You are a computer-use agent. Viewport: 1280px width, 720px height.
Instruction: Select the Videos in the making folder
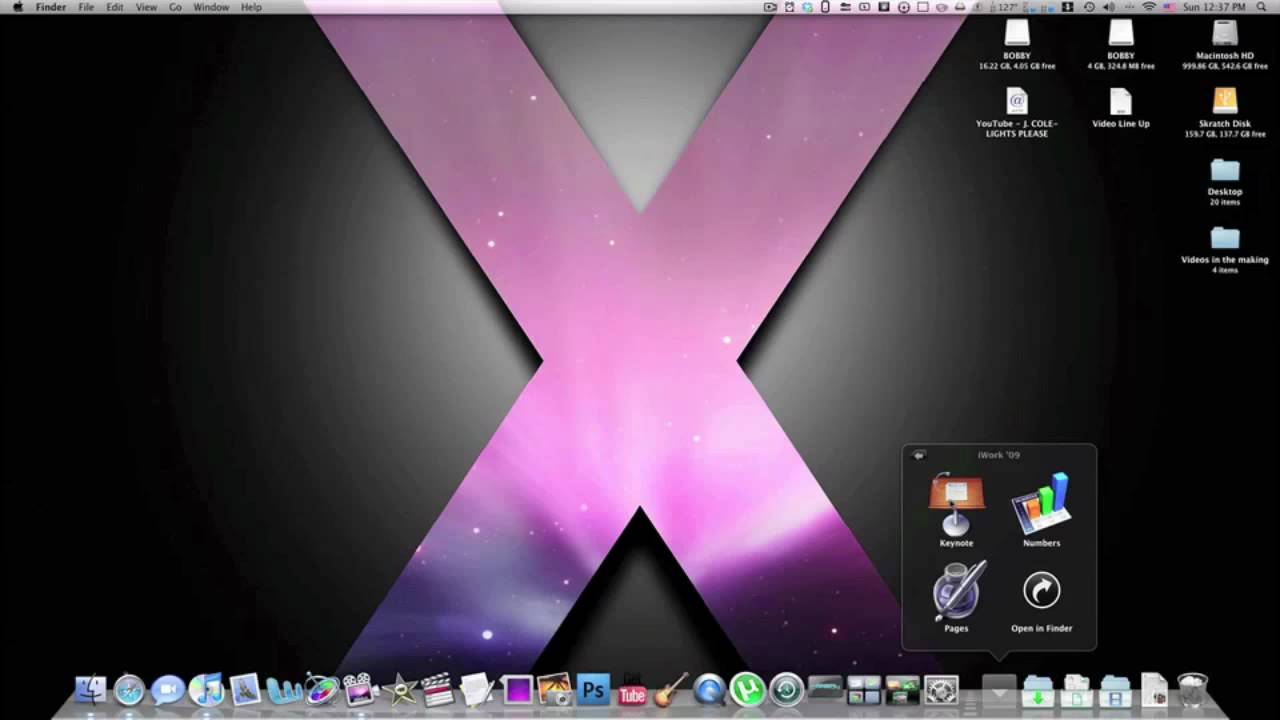[1225, 238]
